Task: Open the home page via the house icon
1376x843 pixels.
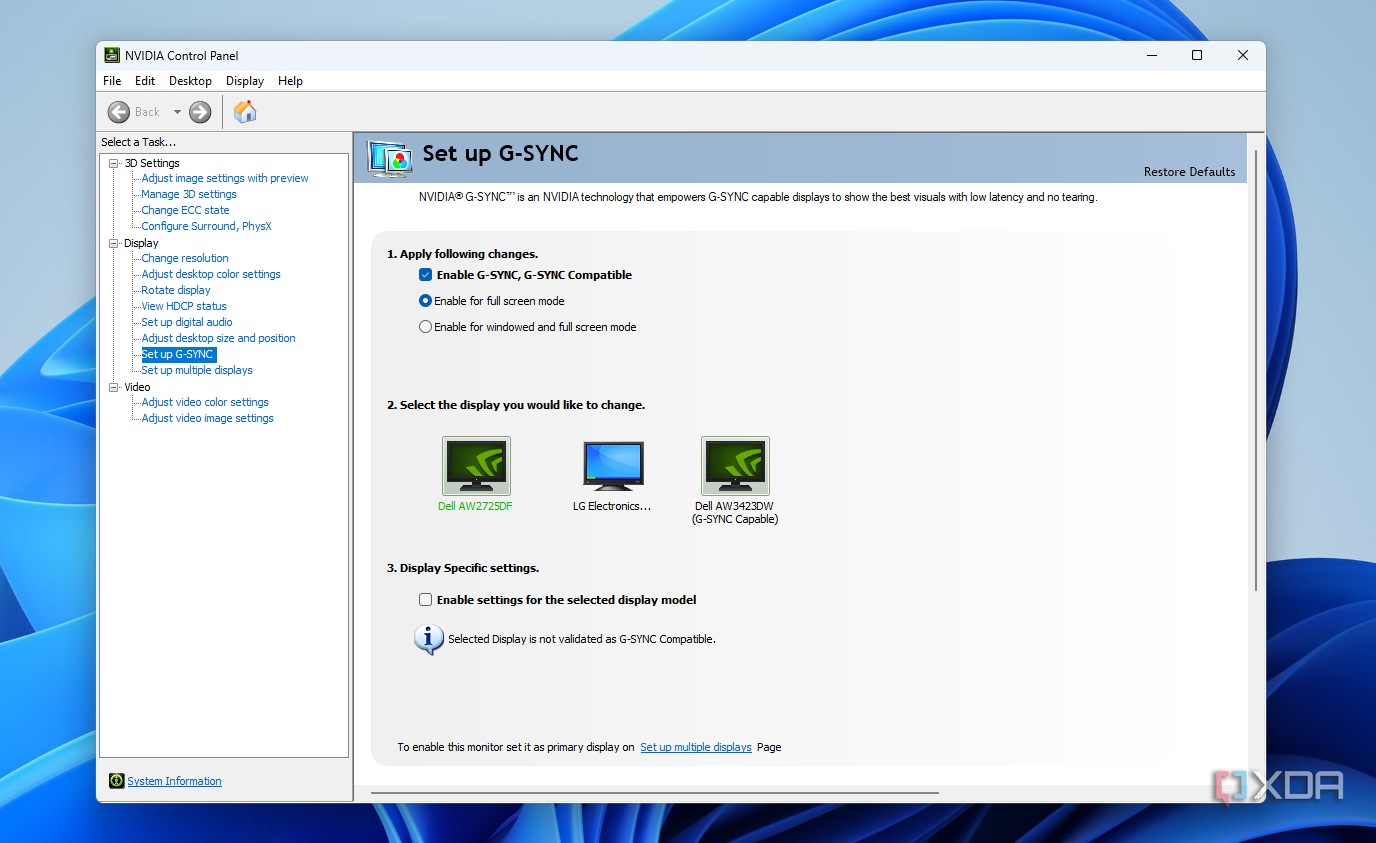Action: click(x=244, y=112)
